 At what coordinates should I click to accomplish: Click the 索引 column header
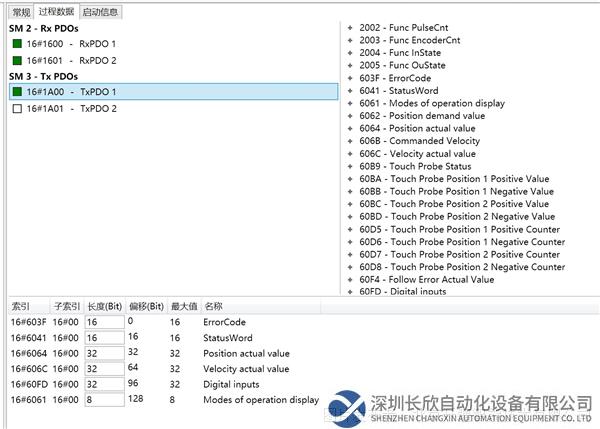22,306
